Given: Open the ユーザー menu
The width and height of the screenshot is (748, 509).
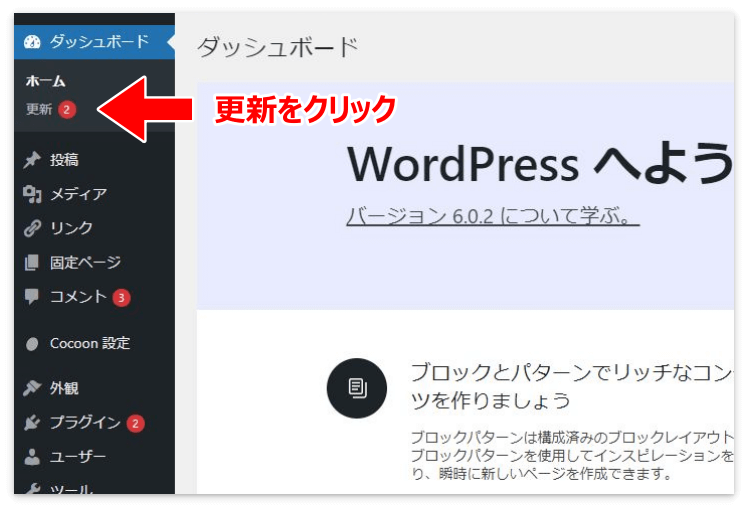Looking at the screenshot, I should coord(94,457).
